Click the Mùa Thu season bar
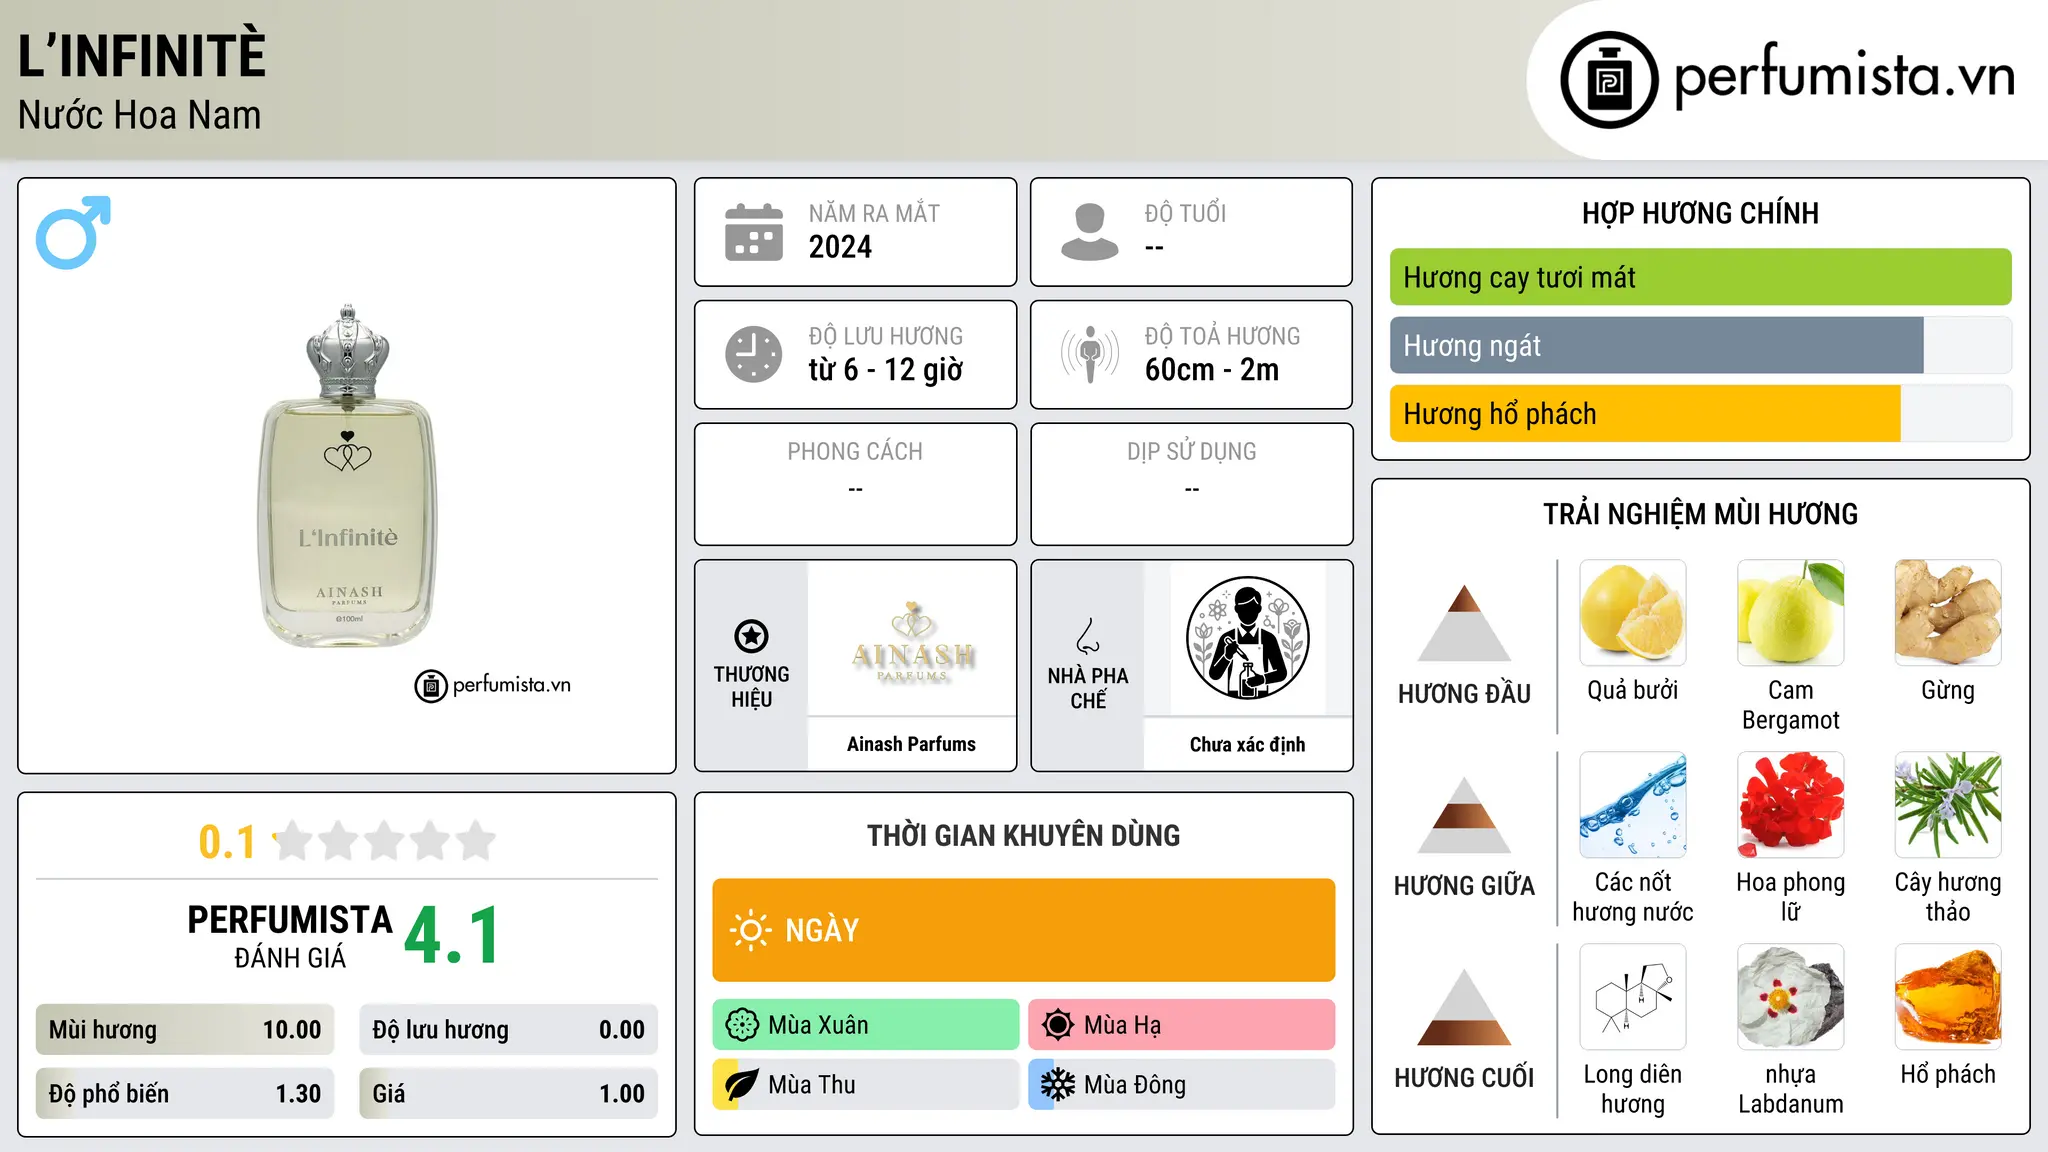 (x=866, y=1085)
